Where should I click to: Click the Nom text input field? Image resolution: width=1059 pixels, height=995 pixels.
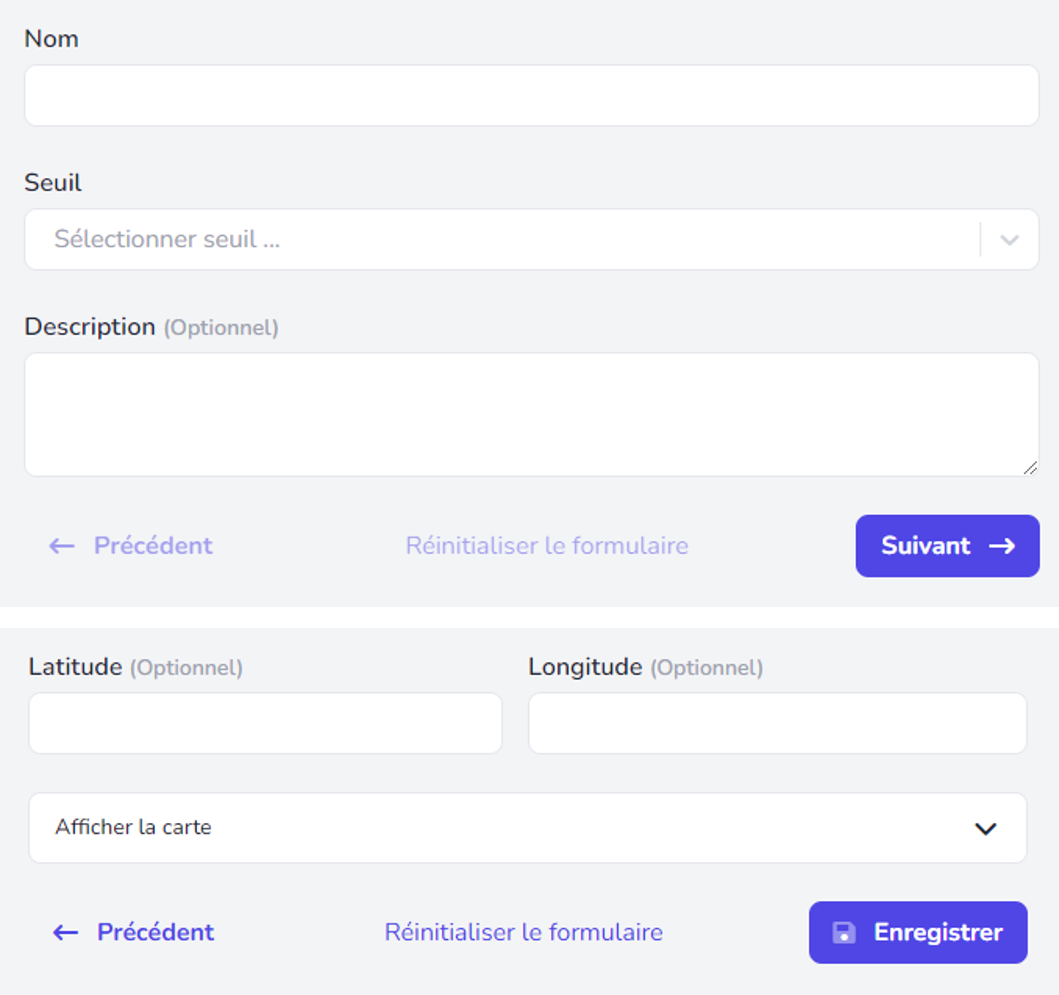532,95
